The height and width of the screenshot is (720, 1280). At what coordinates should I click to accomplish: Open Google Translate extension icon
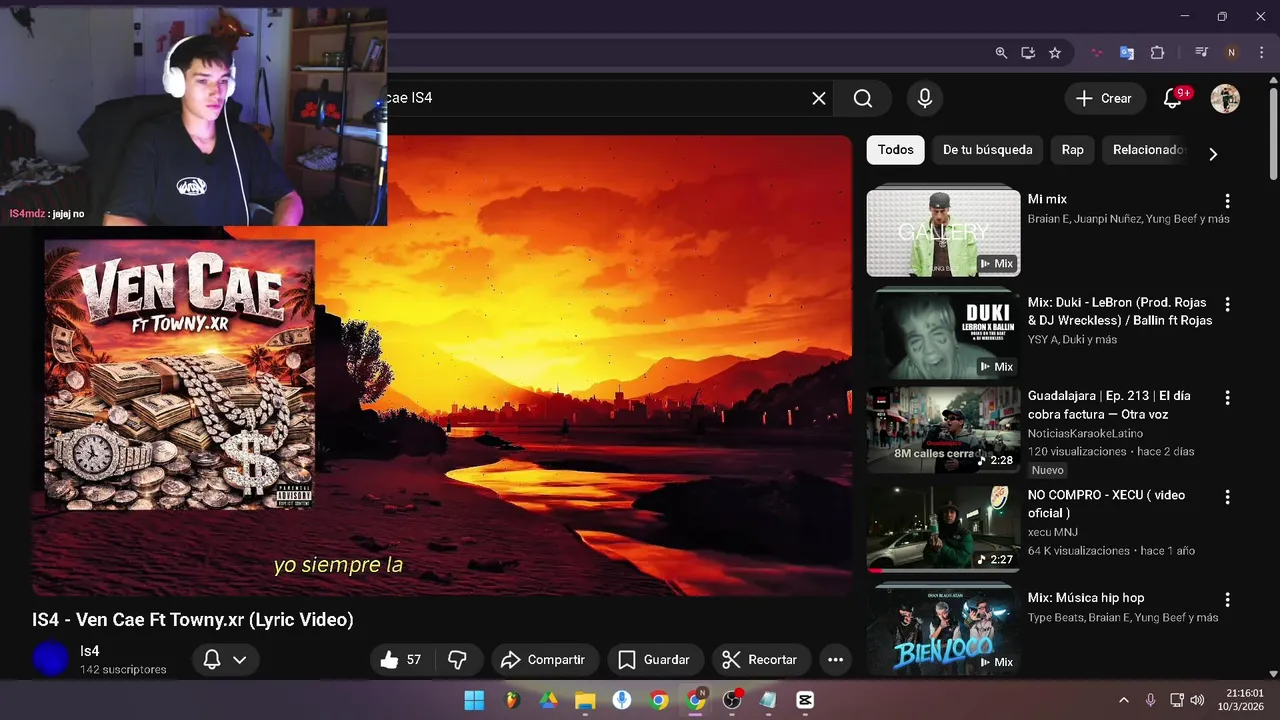point(1127,53)
